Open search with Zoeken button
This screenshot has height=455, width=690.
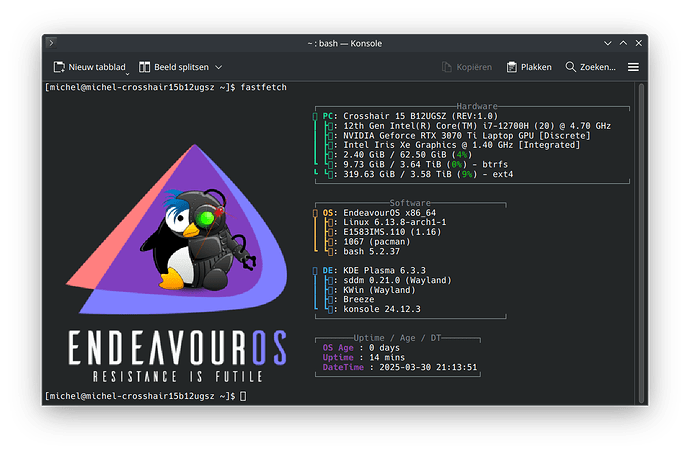590,67
